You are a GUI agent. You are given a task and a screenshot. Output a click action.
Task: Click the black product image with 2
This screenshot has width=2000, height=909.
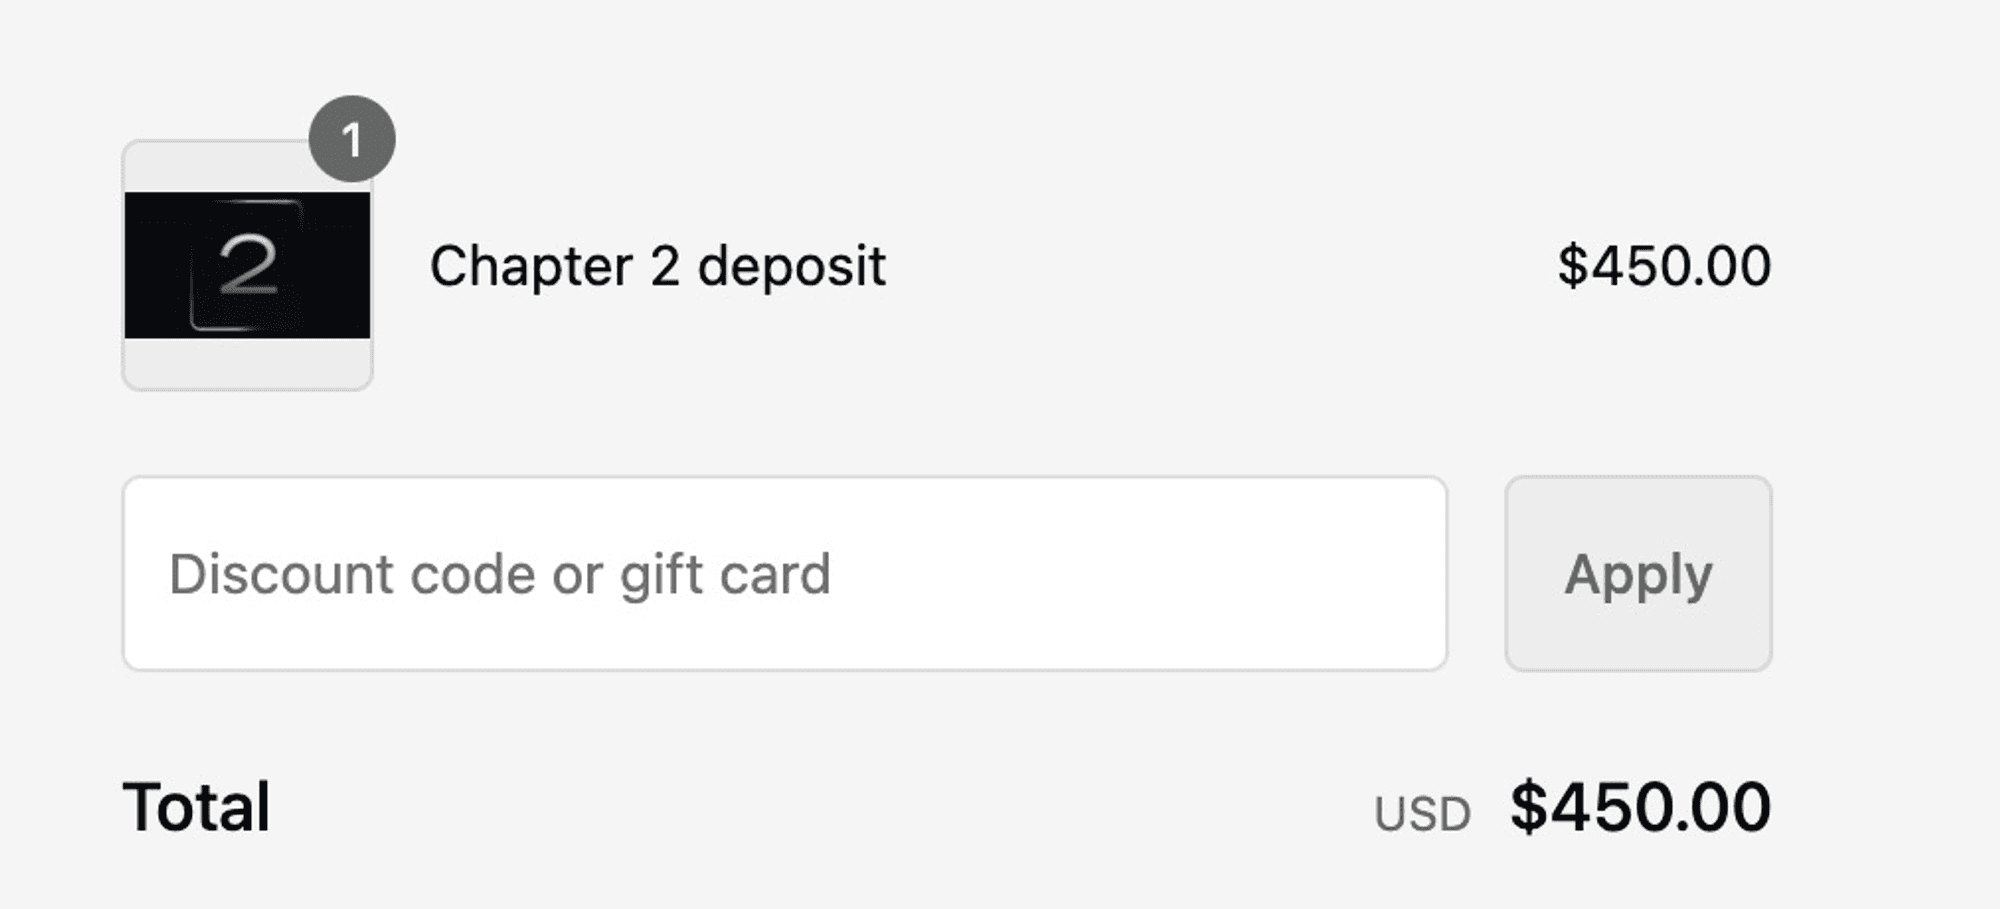point(247,265)
